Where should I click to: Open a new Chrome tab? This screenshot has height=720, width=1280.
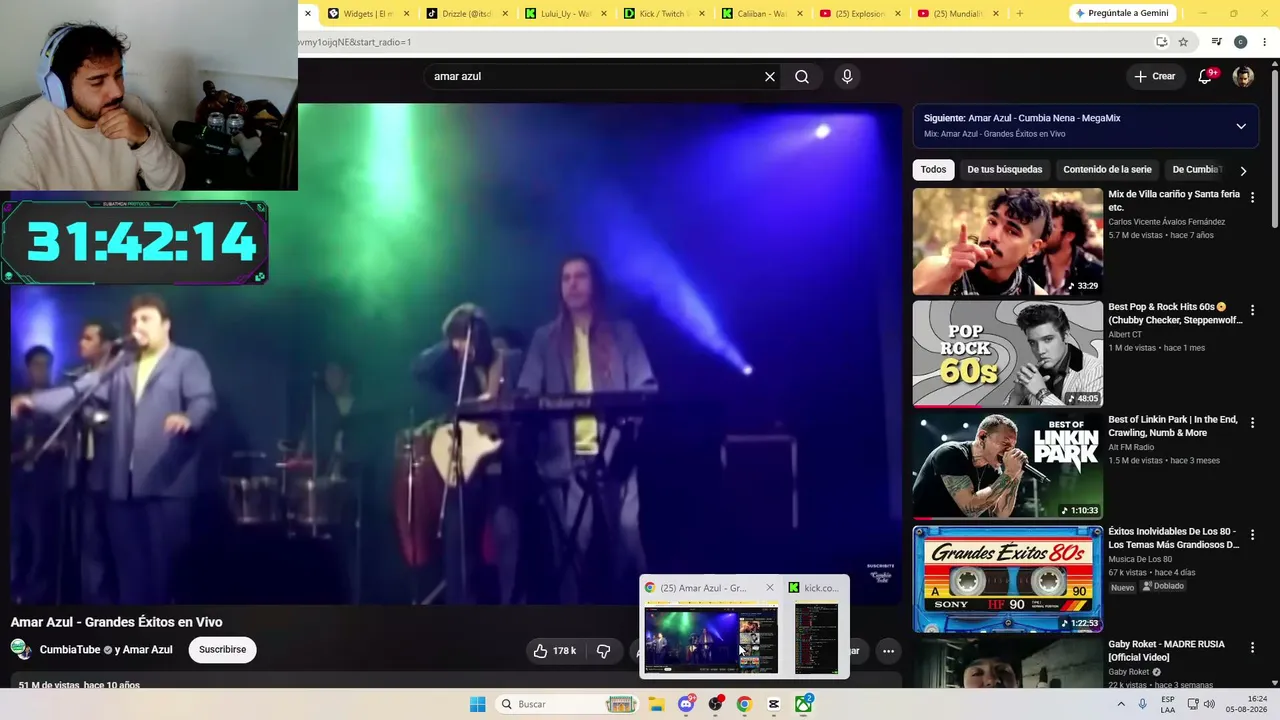[x=1020, y=13]
